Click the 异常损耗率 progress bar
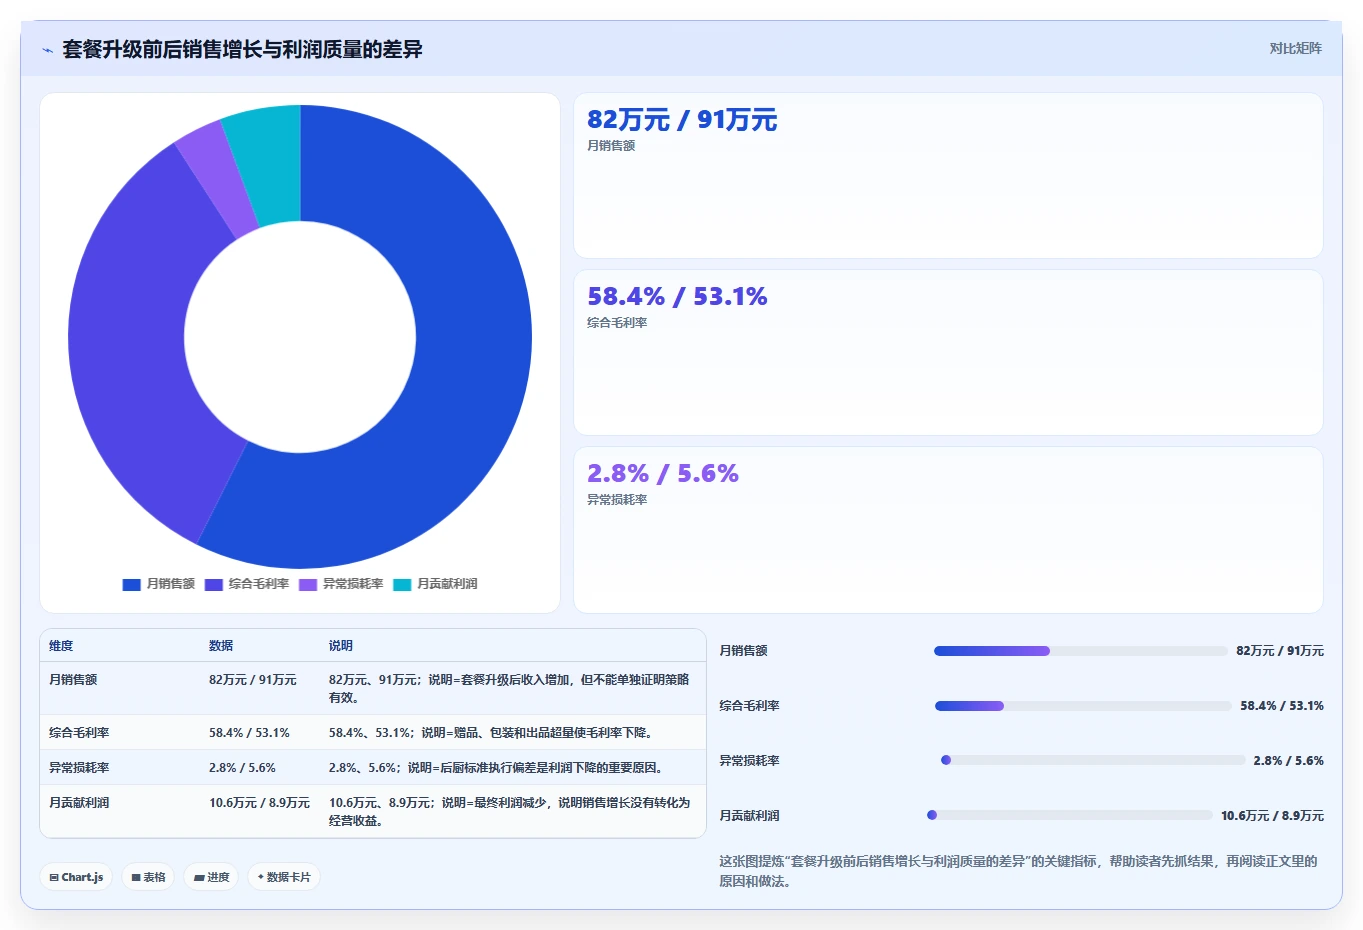 [1093, 761]
